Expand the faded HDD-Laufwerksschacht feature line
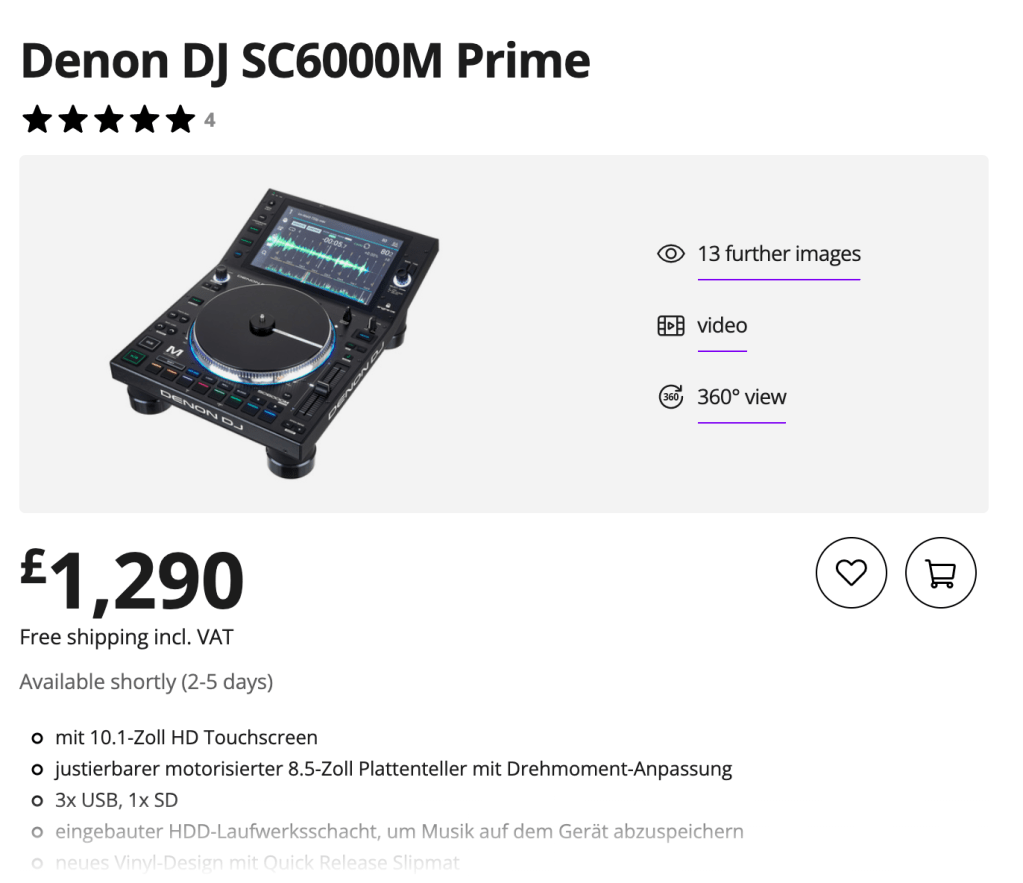This screenshot has width=1023, height=883. point(399,831)
